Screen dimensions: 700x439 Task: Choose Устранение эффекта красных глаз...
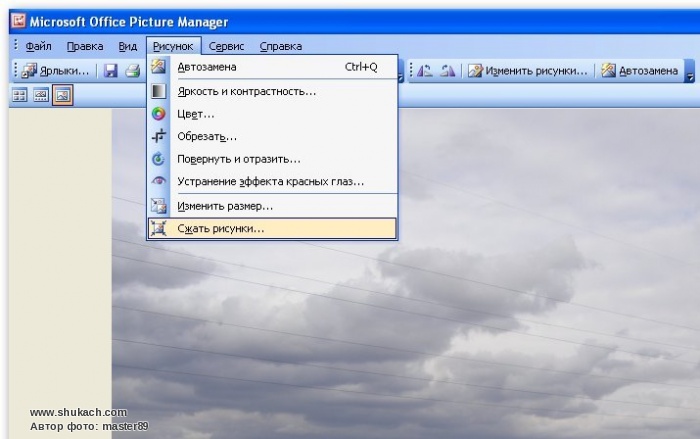coord(272,181)
